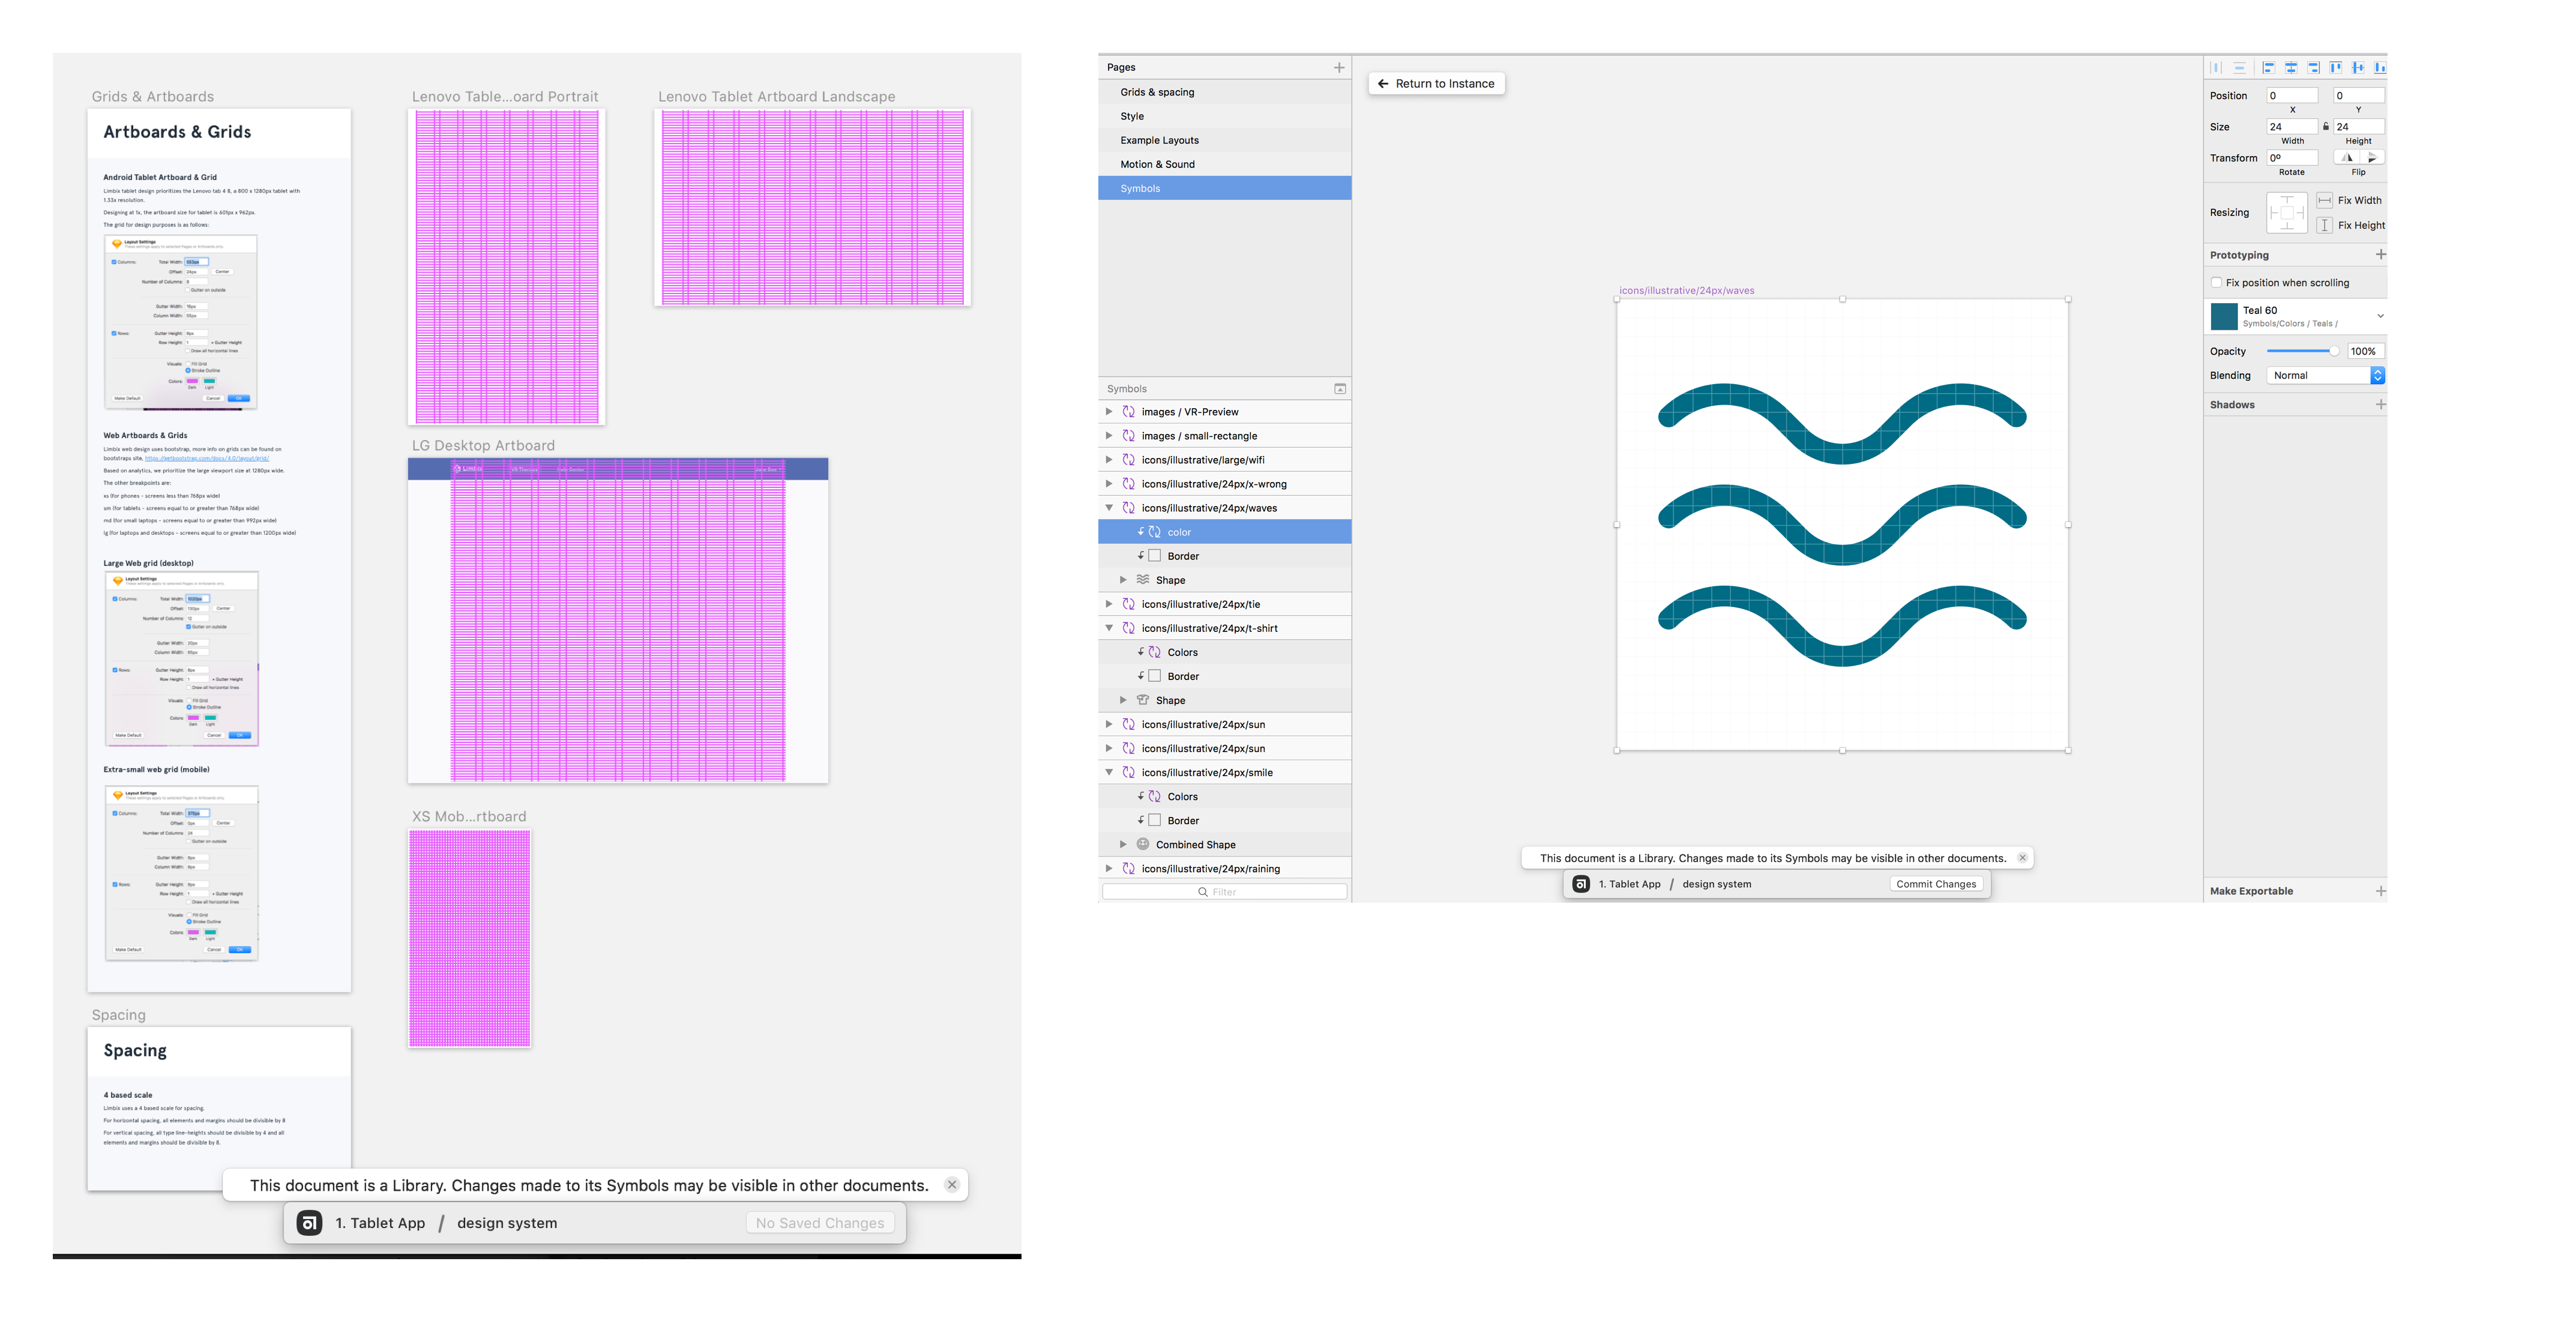Click the symbol icon next to color override layer
The height and width of the screenshot is (1330, 2576).
pos(1155,531)
